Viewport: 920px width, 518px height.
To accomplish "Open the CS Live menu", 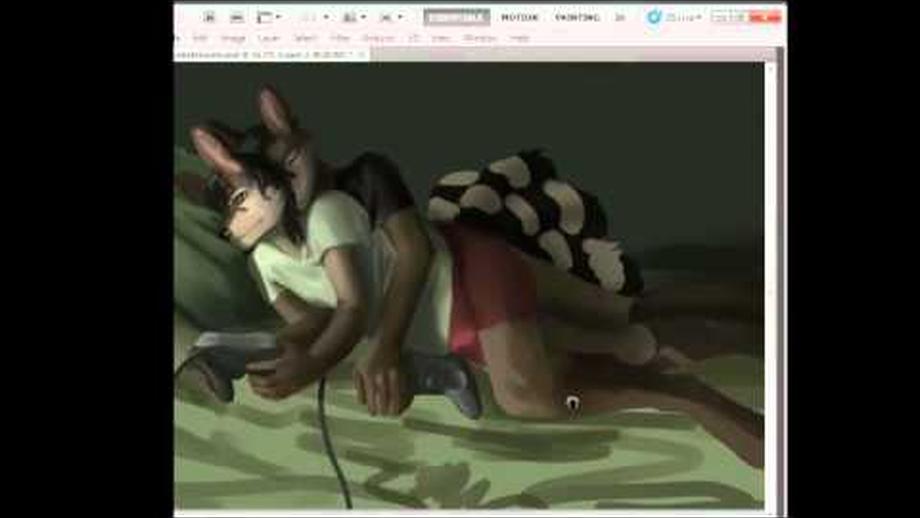I will pos(674,18).
